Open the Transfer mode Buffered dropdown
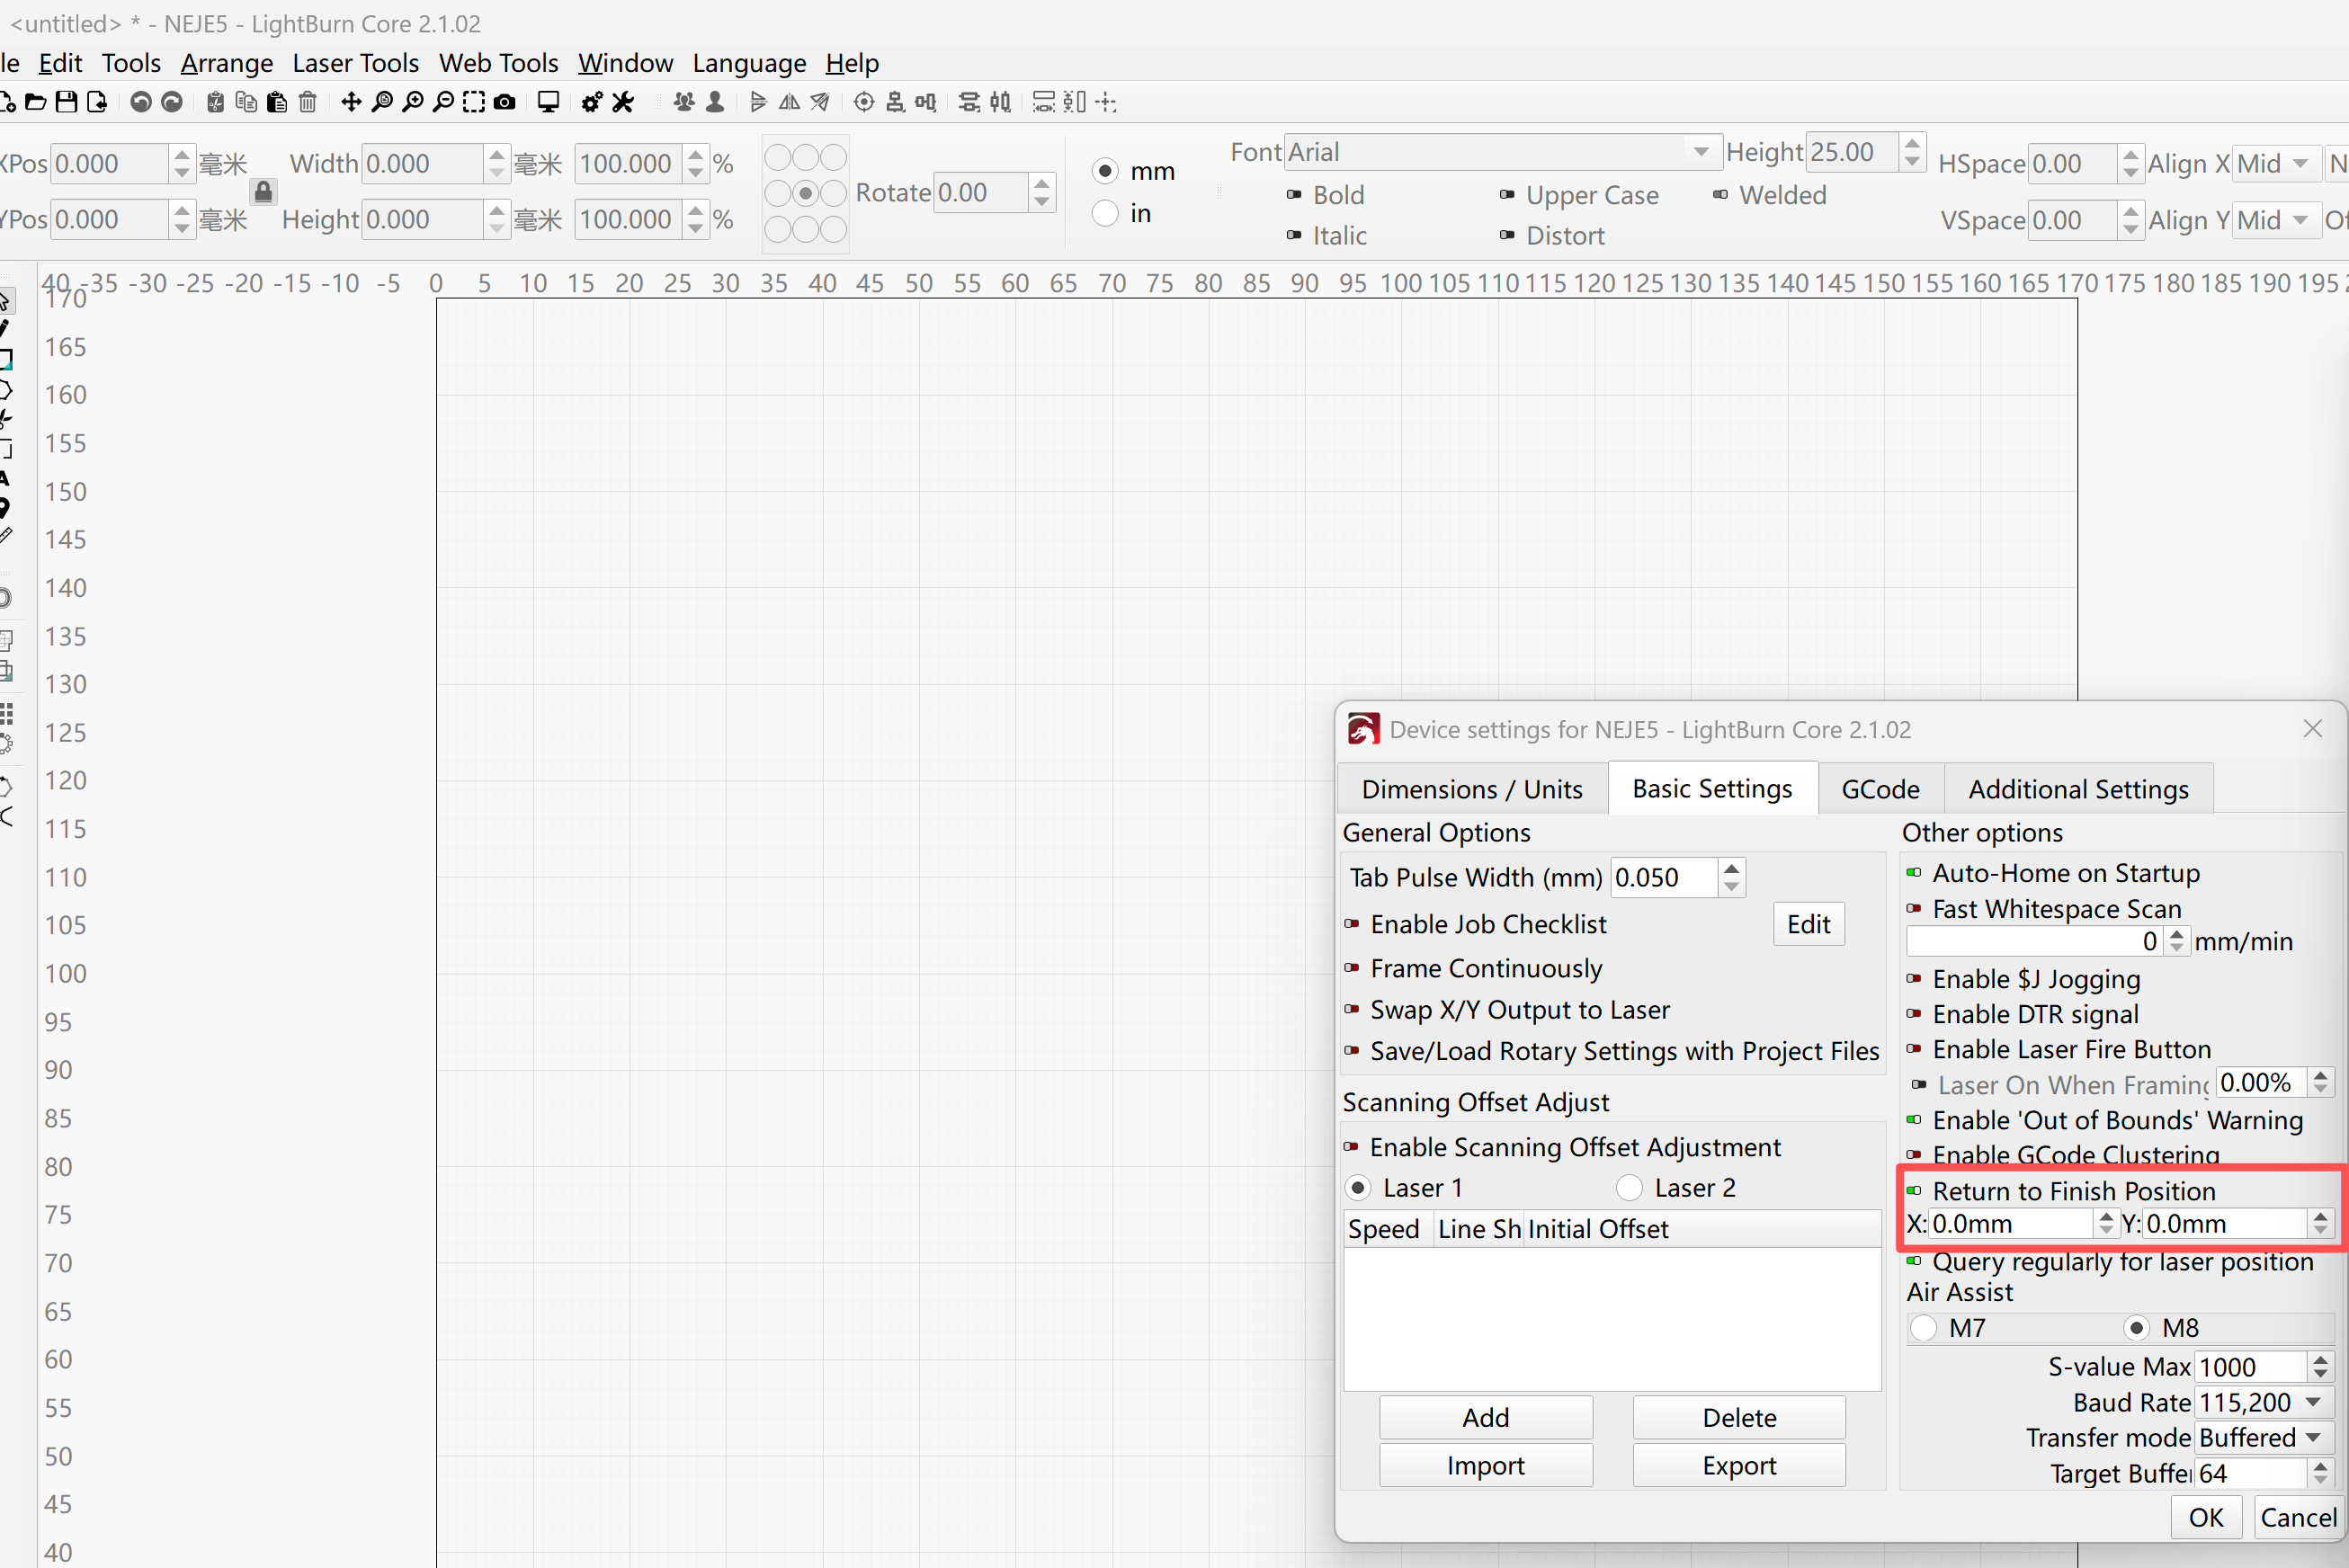This screenshot has width=2349, height=1568. point(2264,1437)
